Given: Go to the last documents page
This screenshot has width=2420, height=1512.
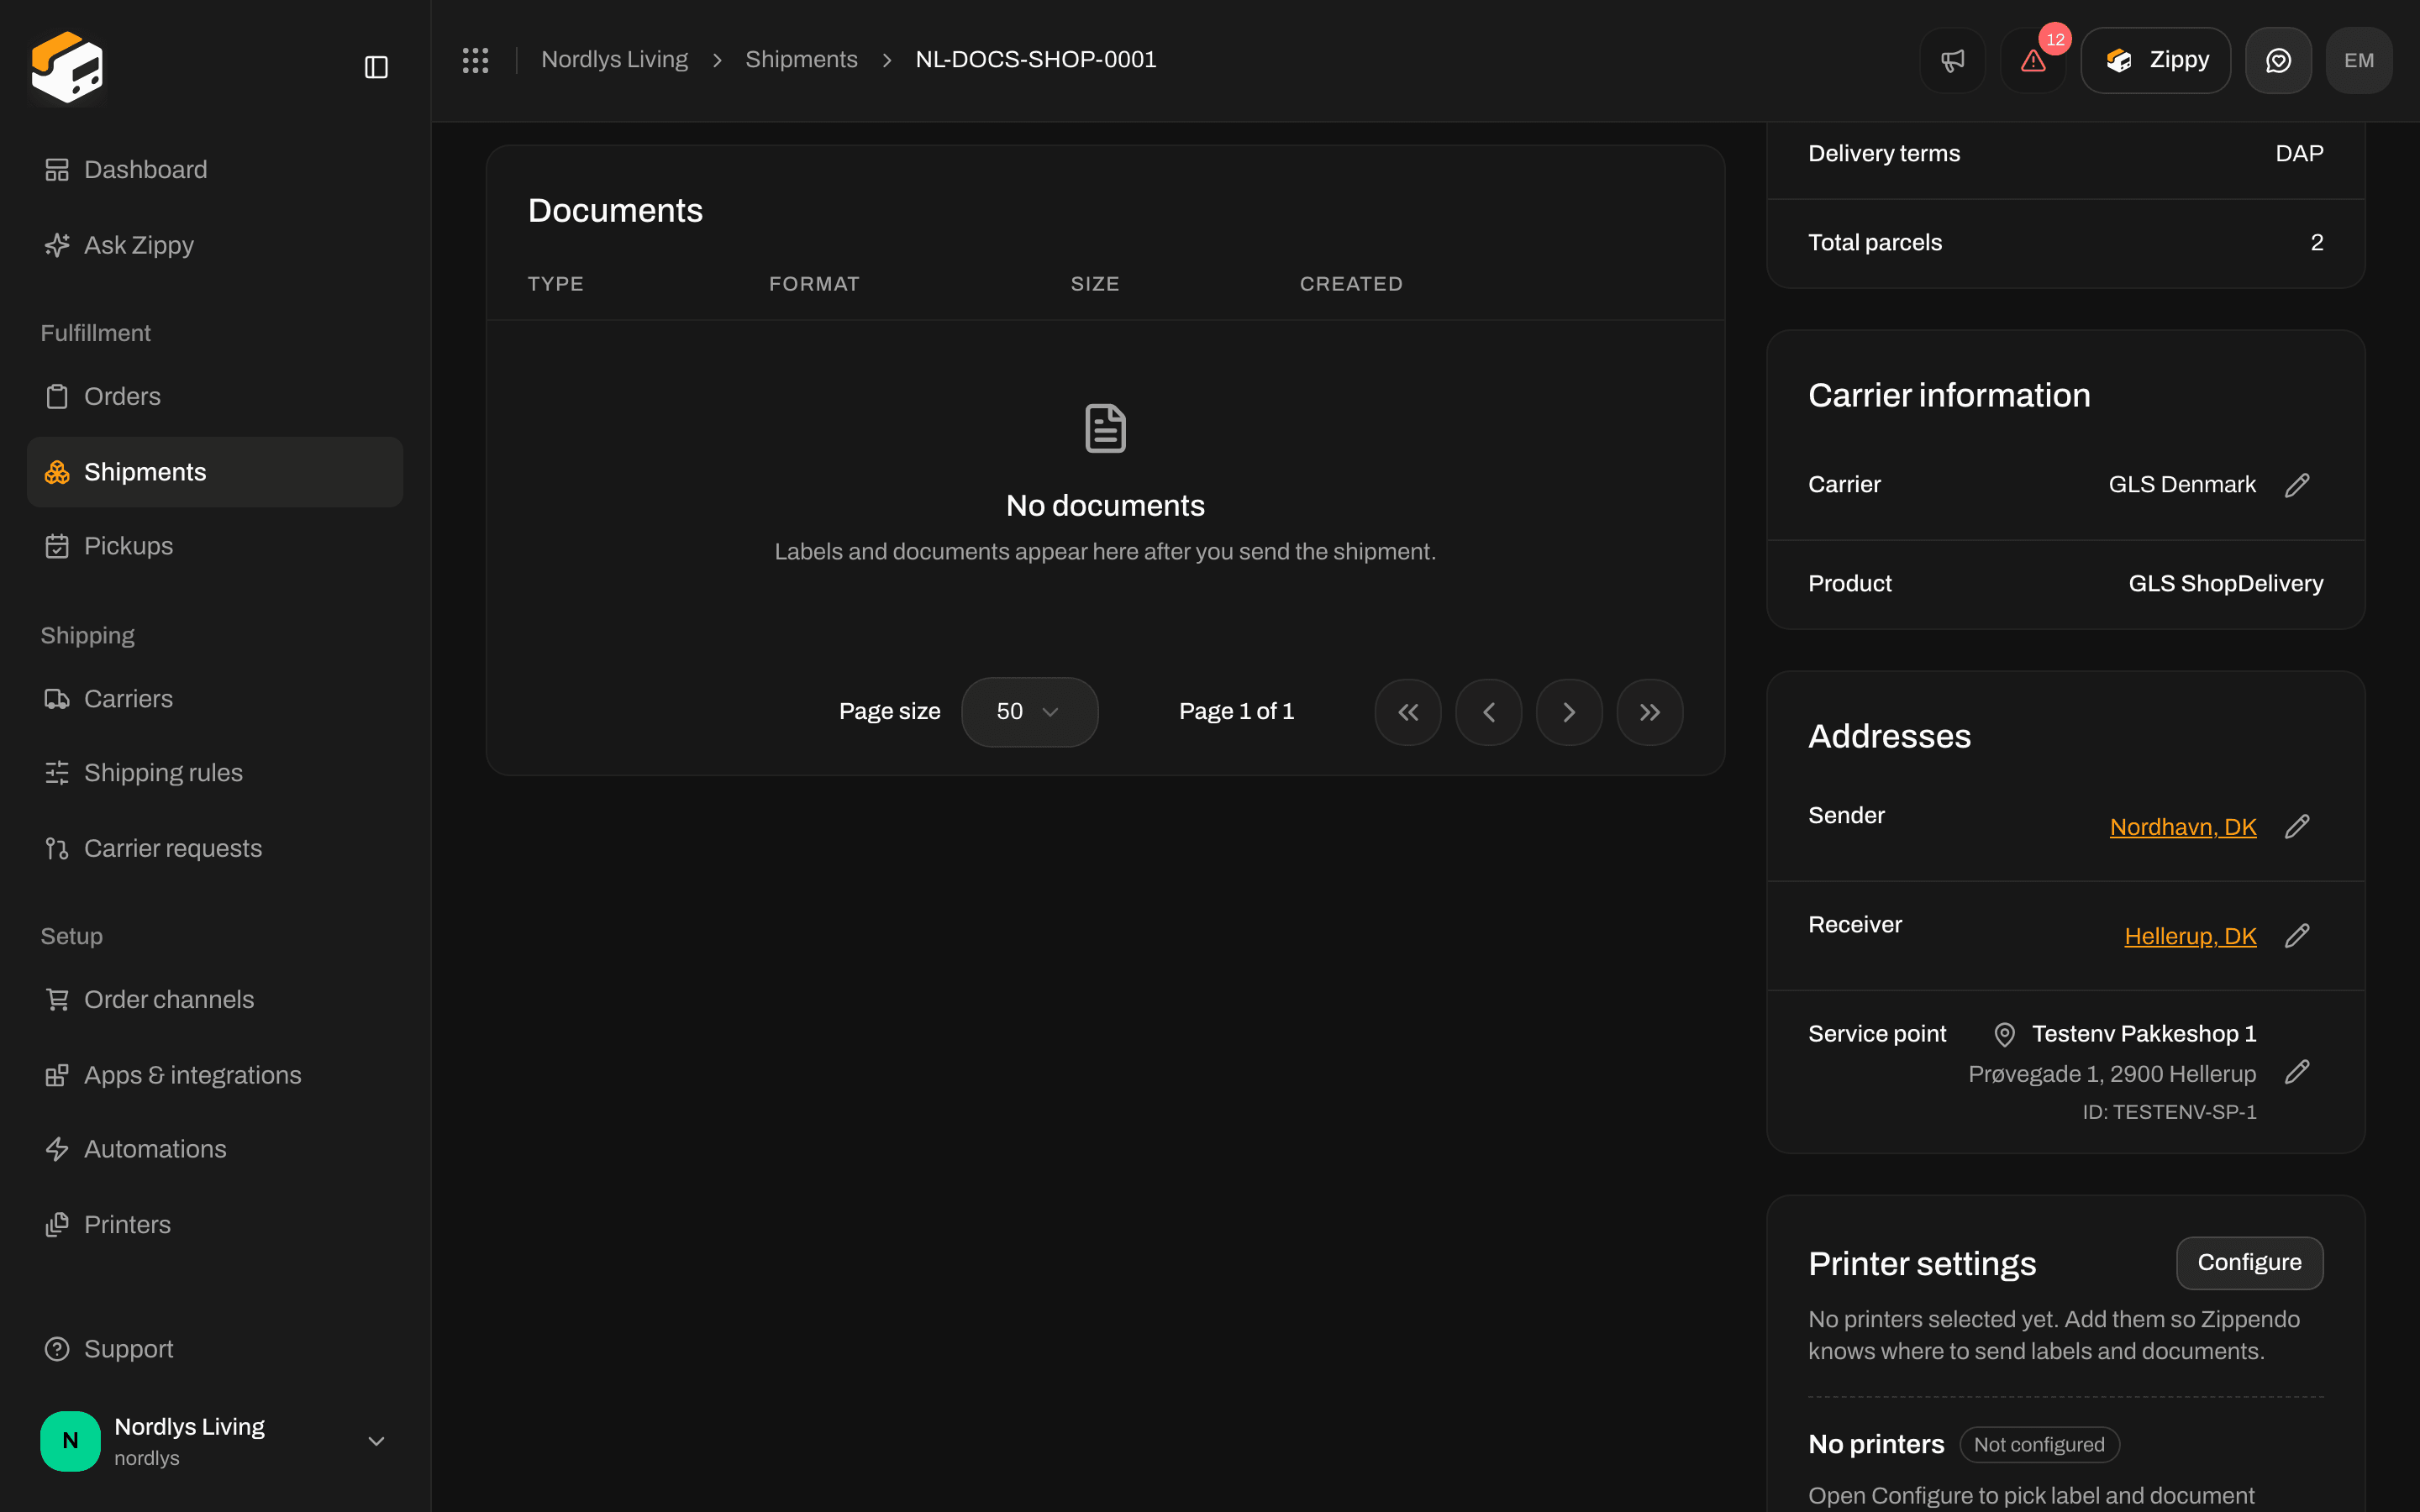Looking at the screenshot, I should coord(1650,712).
